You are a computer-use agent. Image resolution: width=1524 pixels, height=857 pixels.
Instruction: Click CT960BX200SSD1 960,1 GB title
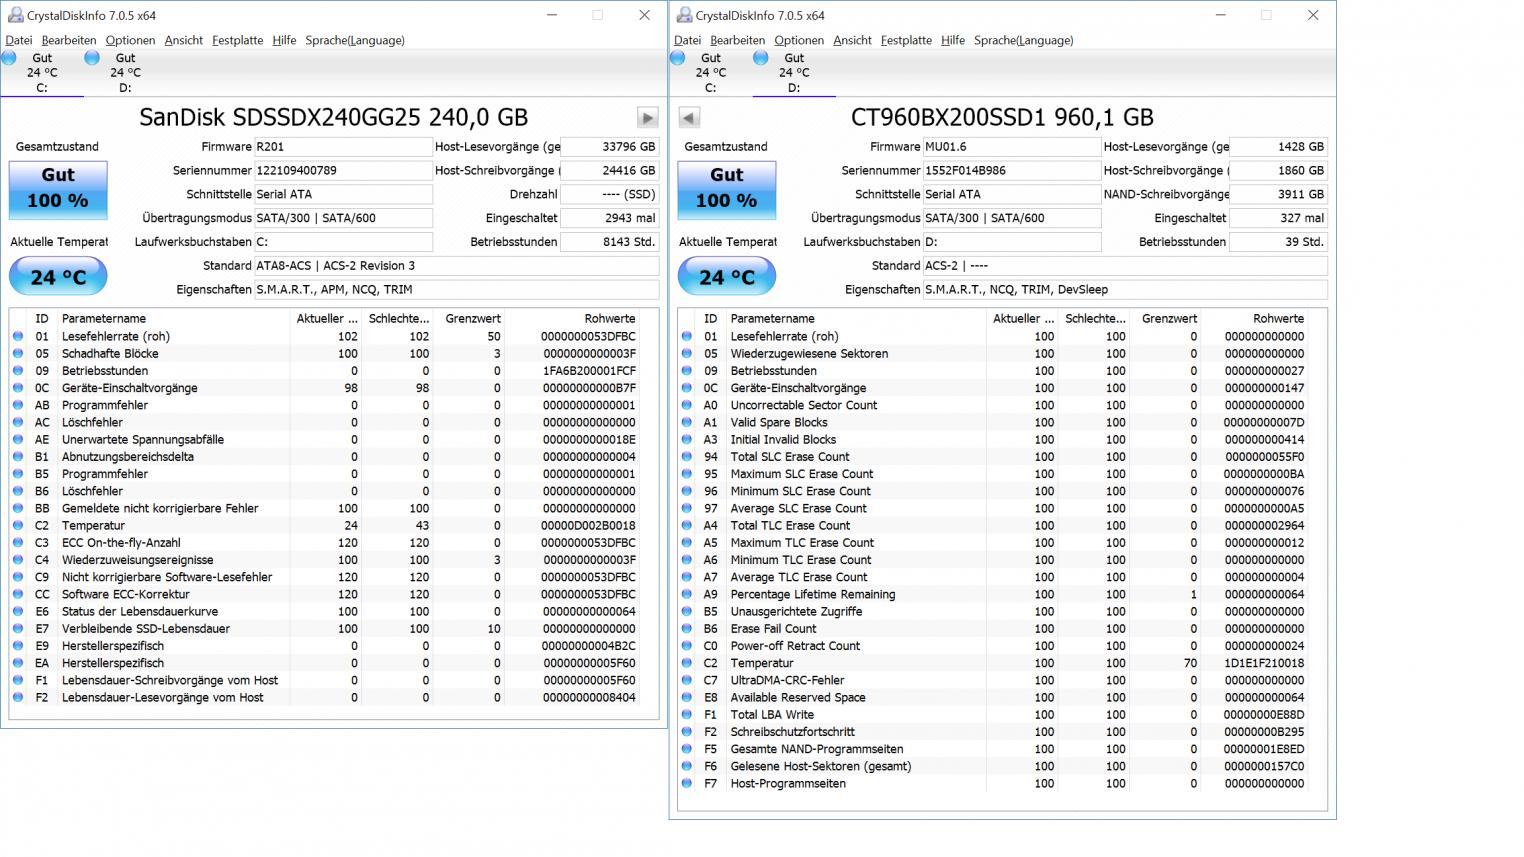click(x=1002, y=118)
